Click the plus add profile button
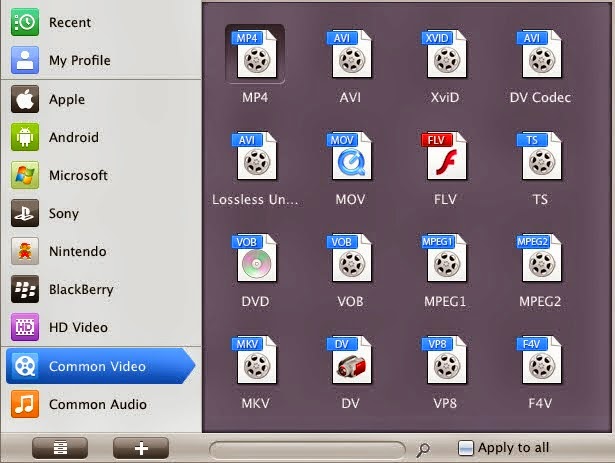Image resolution: width=615 pixels, height=463 pixels. (x=141, y=448)
